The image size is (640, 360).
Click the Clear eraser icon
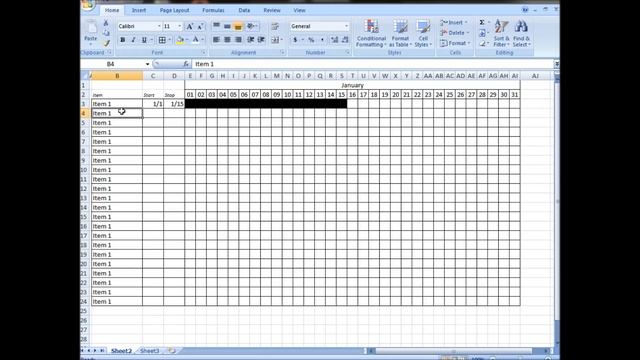(x=482, y=43)
